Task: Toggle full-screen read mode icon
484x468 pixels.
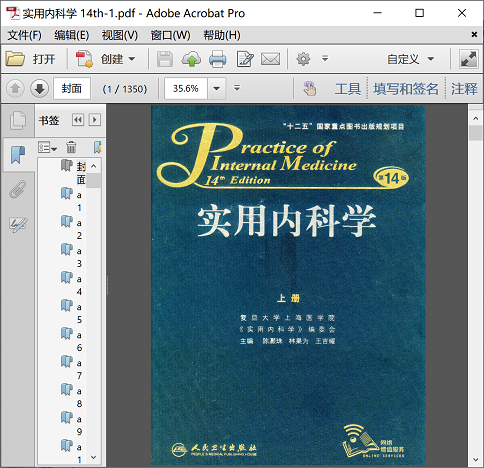Action: [x=469, y=59]
